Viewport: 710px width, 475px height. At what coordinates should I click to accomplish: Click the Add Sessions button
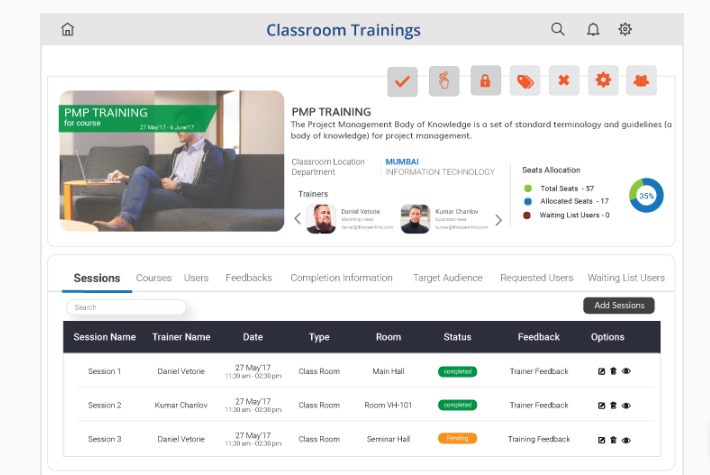[619, 306]
